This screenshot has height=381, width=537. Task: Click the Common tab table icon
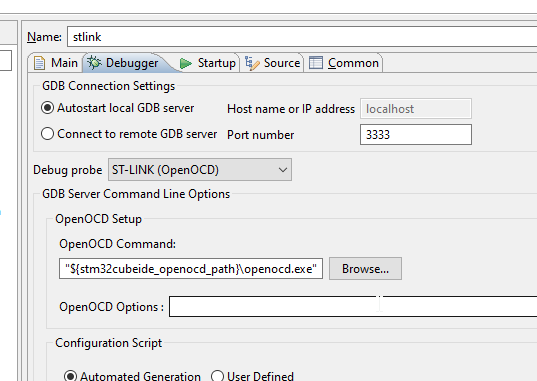pyautogui.click(x=315, y=63)
